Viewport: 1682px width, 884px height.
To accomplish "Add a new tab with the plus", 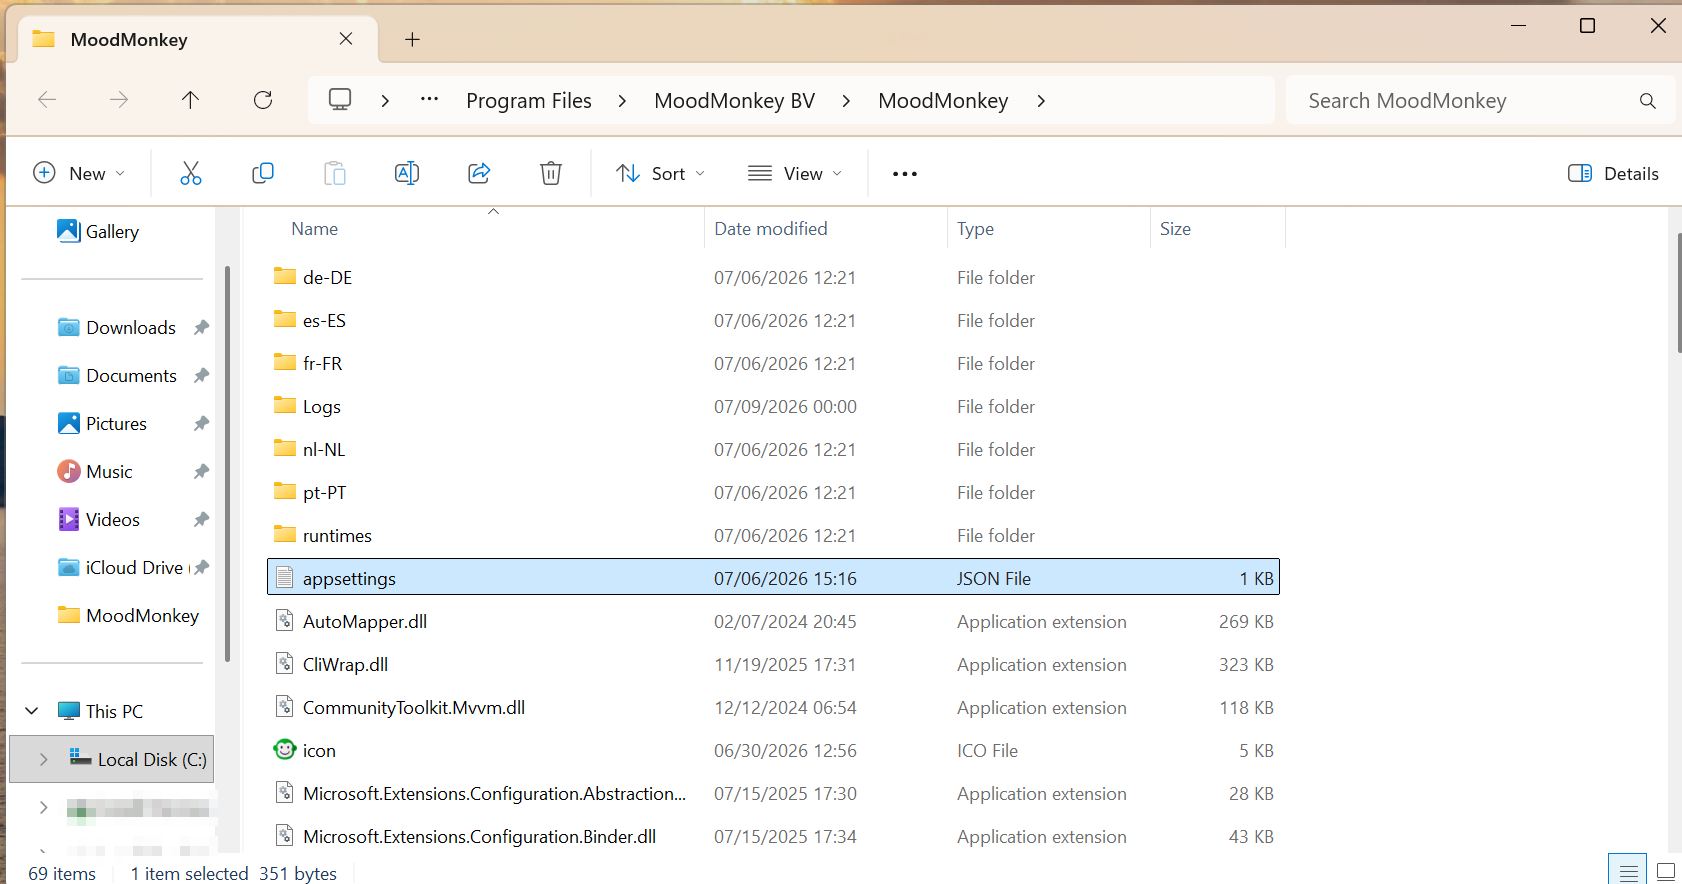I will (x=412, y=39).
